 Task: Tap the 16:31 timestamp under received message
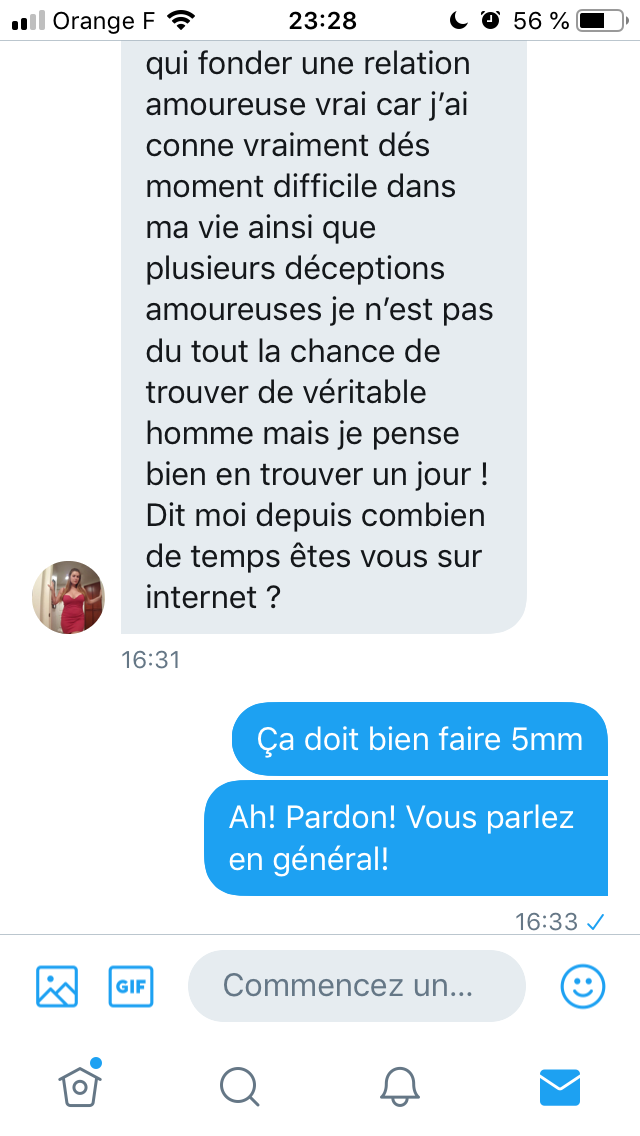tap(151, 660)
